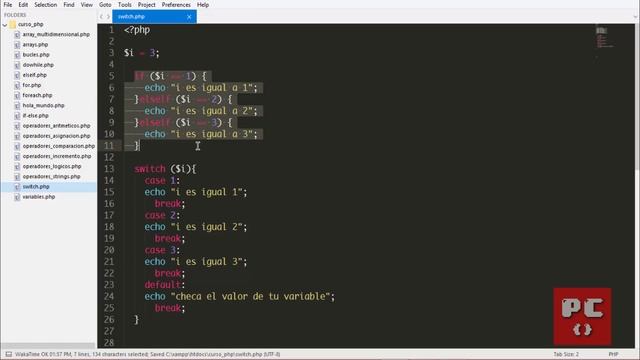Viewport: 640px width, 360px height.
Task: Open operadores_comparacion.php in sidebar
Action: click(59, 146)
